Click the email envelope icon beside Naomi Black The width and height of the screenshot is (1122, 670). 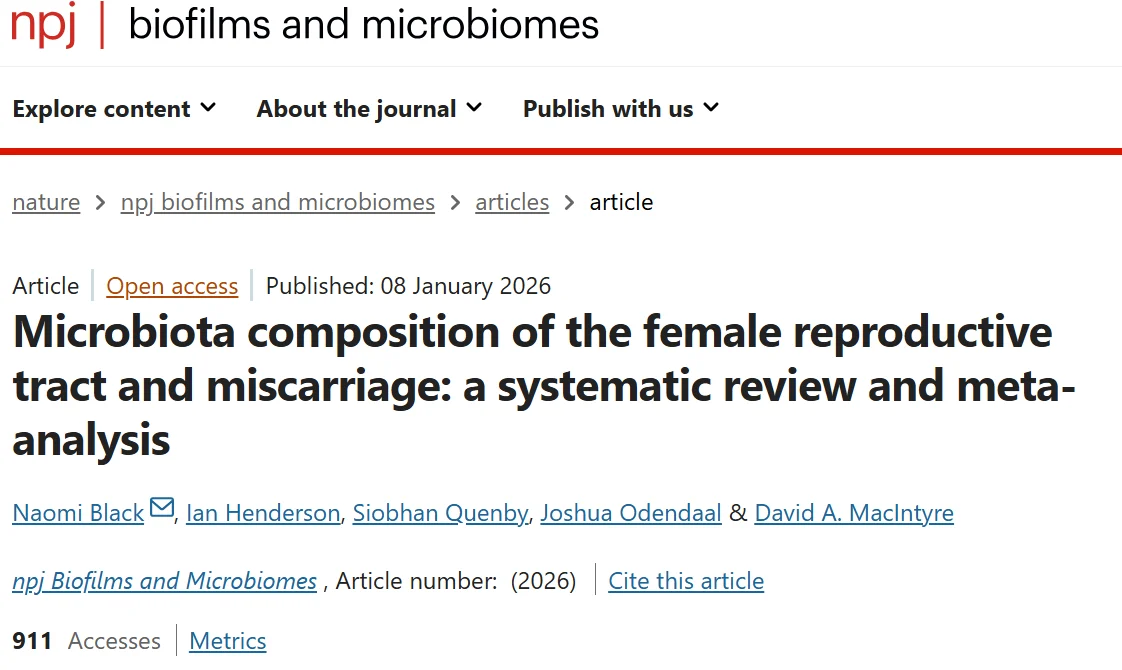pyautogui.click(x=161, y=510)
